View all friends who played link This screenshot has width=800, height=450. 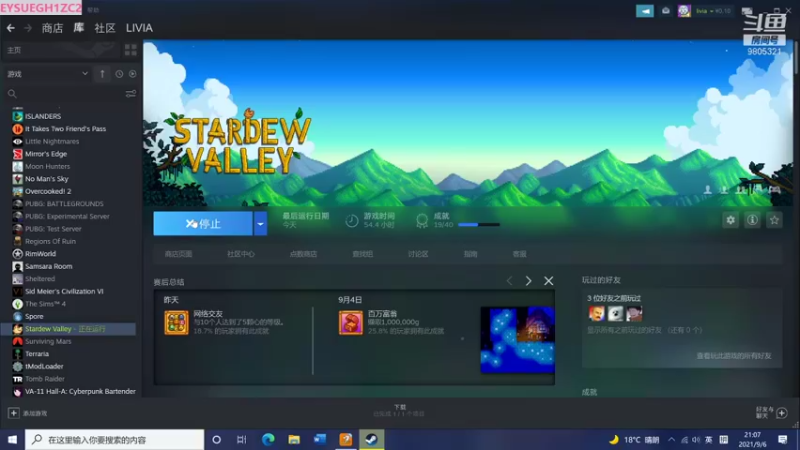point(734,356)
